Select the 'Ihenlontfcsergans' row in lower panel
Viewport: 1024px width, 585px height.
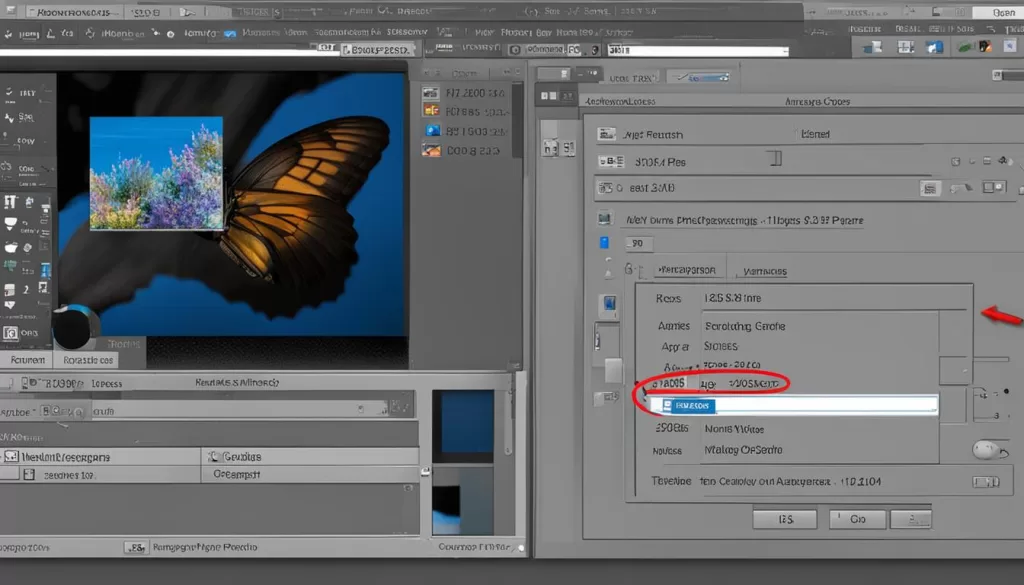coord(101,456)
